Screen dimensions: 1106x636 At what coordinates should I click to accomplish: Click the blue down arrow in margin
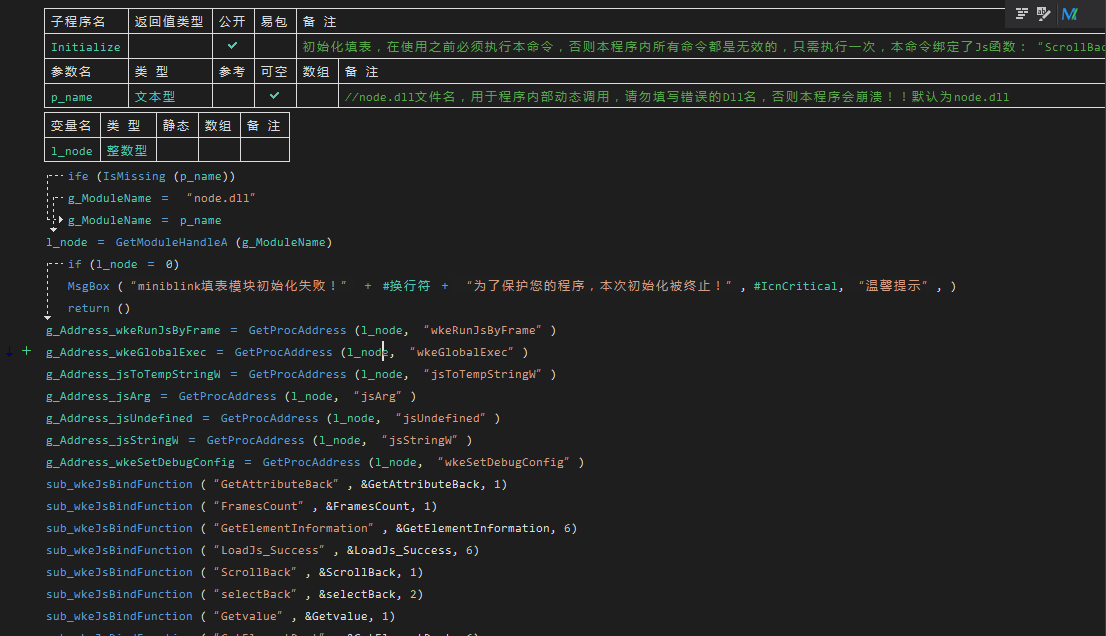click(10, 352)
